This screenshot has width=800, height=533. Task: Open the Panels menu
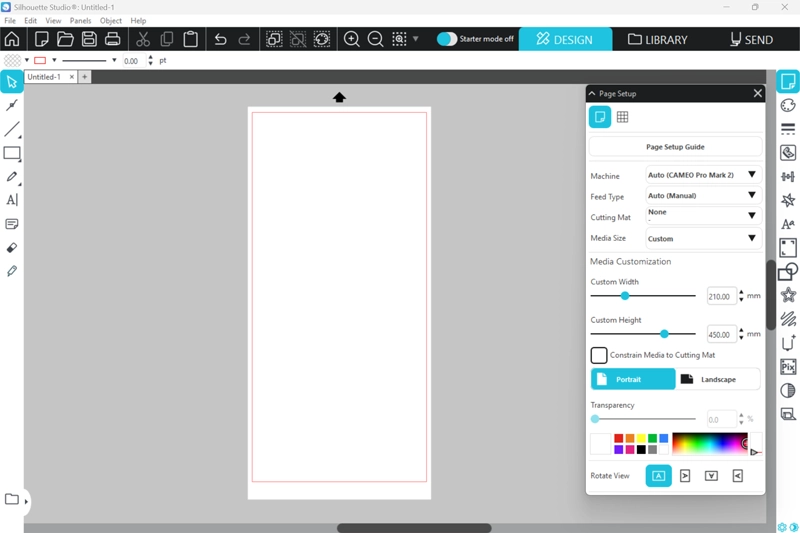[x=80, y=20]
